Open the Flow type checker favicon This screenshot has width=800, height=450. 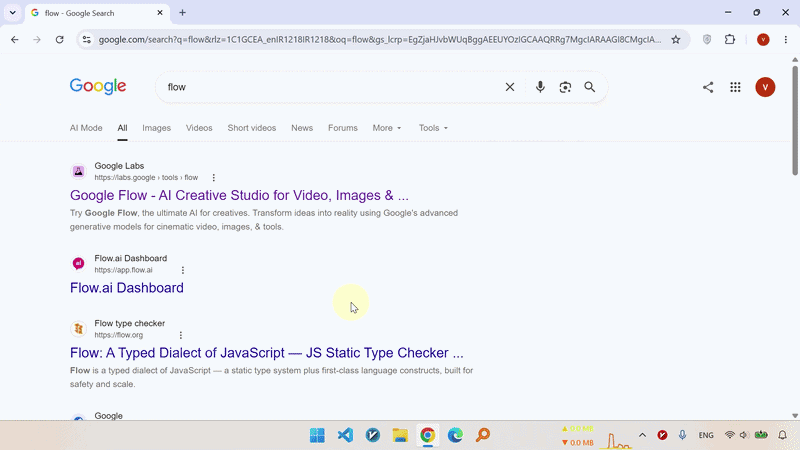(x=78, y=329)
